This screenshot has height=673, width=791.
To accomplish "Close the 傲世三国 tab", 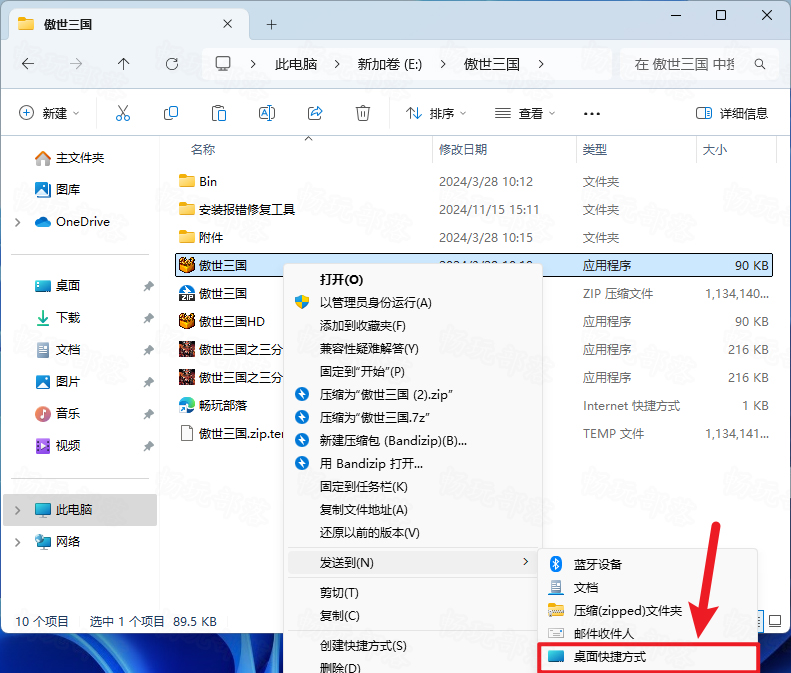I will pyautogui.click(x=228, y=24).
